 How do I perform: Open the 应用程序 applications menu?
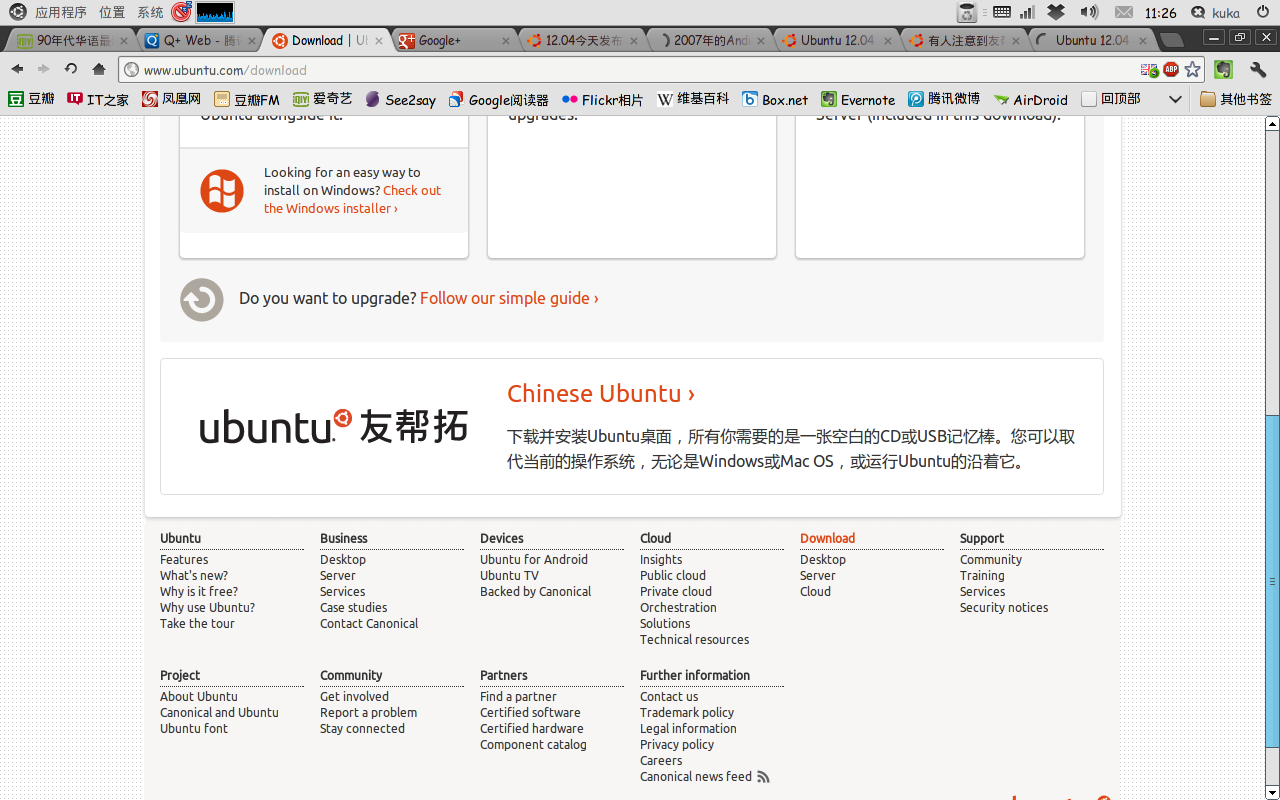(61, 12)
